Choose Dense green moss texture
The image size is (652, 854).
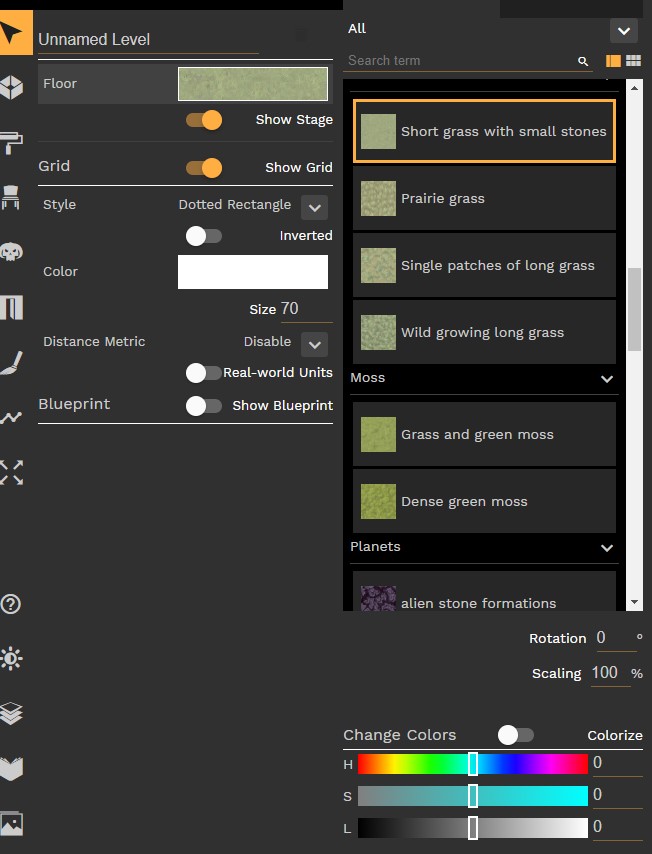[x=484, y=502]
